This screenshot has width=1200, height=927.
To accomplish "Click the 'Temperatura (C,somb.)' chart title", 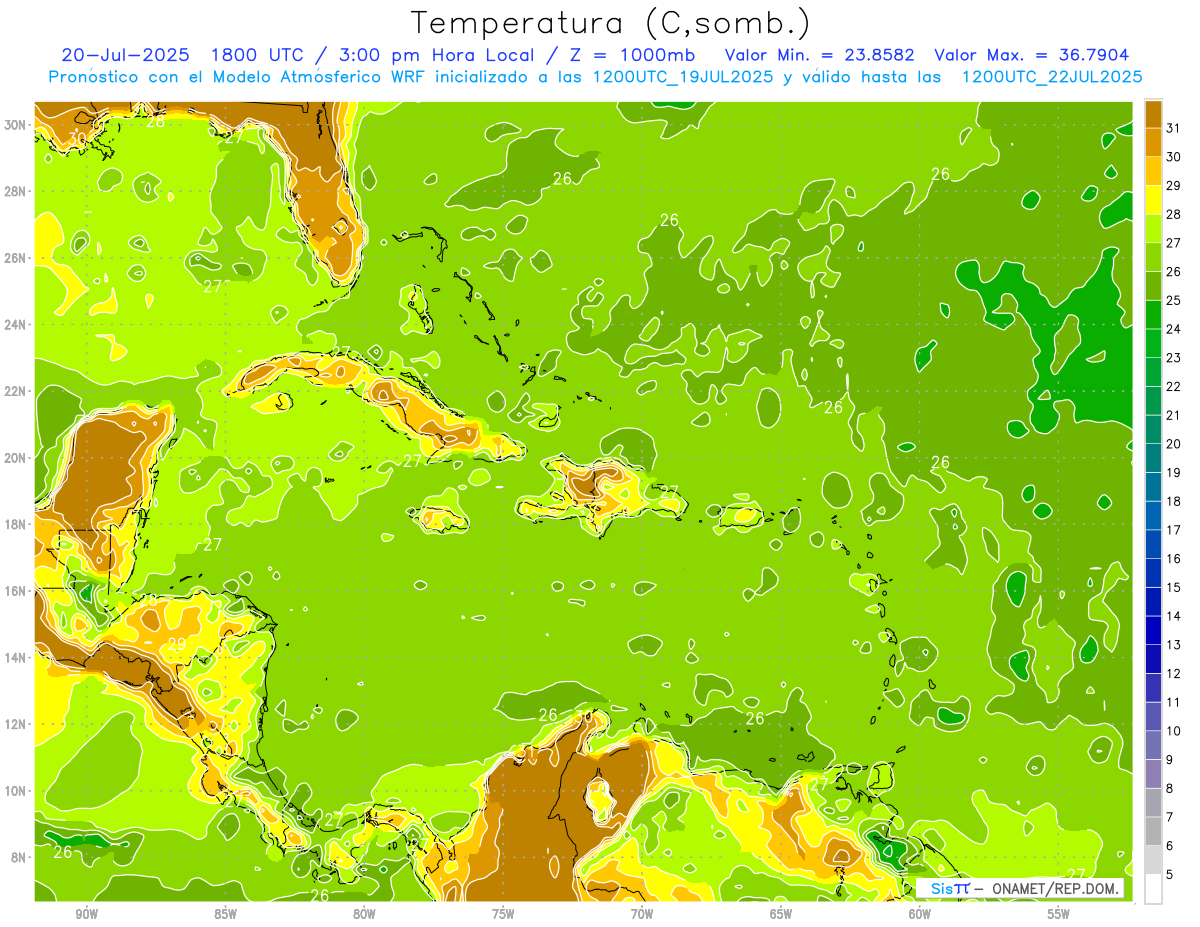I will pos(611,23).
